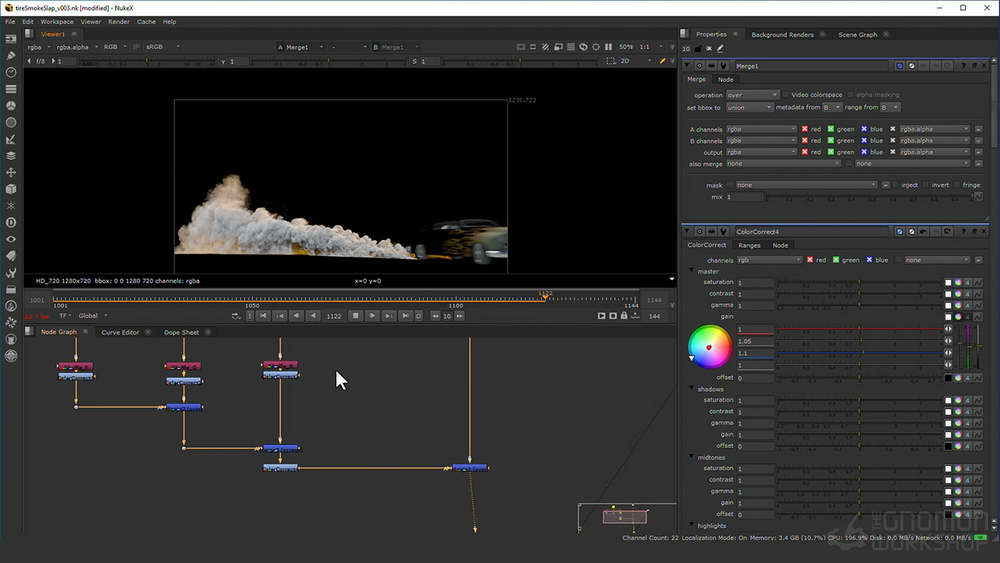Toggle output red checkbox
Screen dimensions: 1000x563
tap(805, 152)
